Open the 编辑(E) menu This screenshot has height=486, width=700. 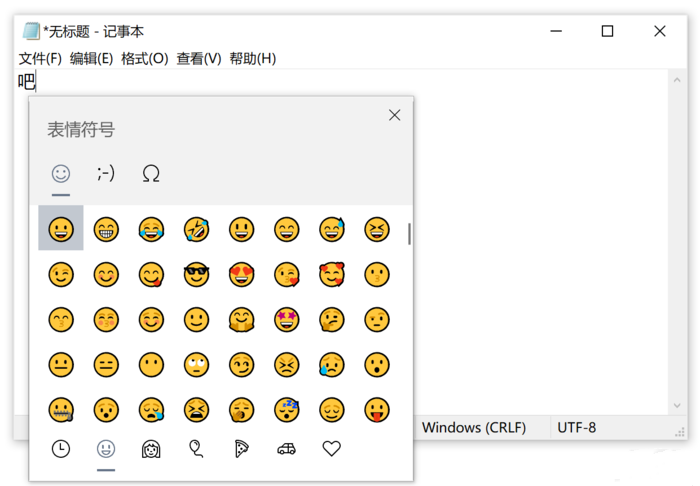(x=91, y=58)
